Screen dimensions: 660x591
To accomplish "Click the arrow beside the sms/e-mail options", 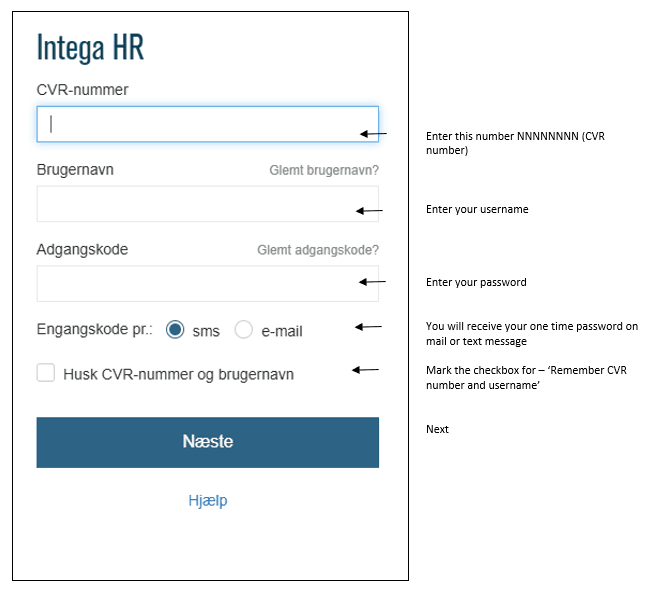I will pos(369,326).
